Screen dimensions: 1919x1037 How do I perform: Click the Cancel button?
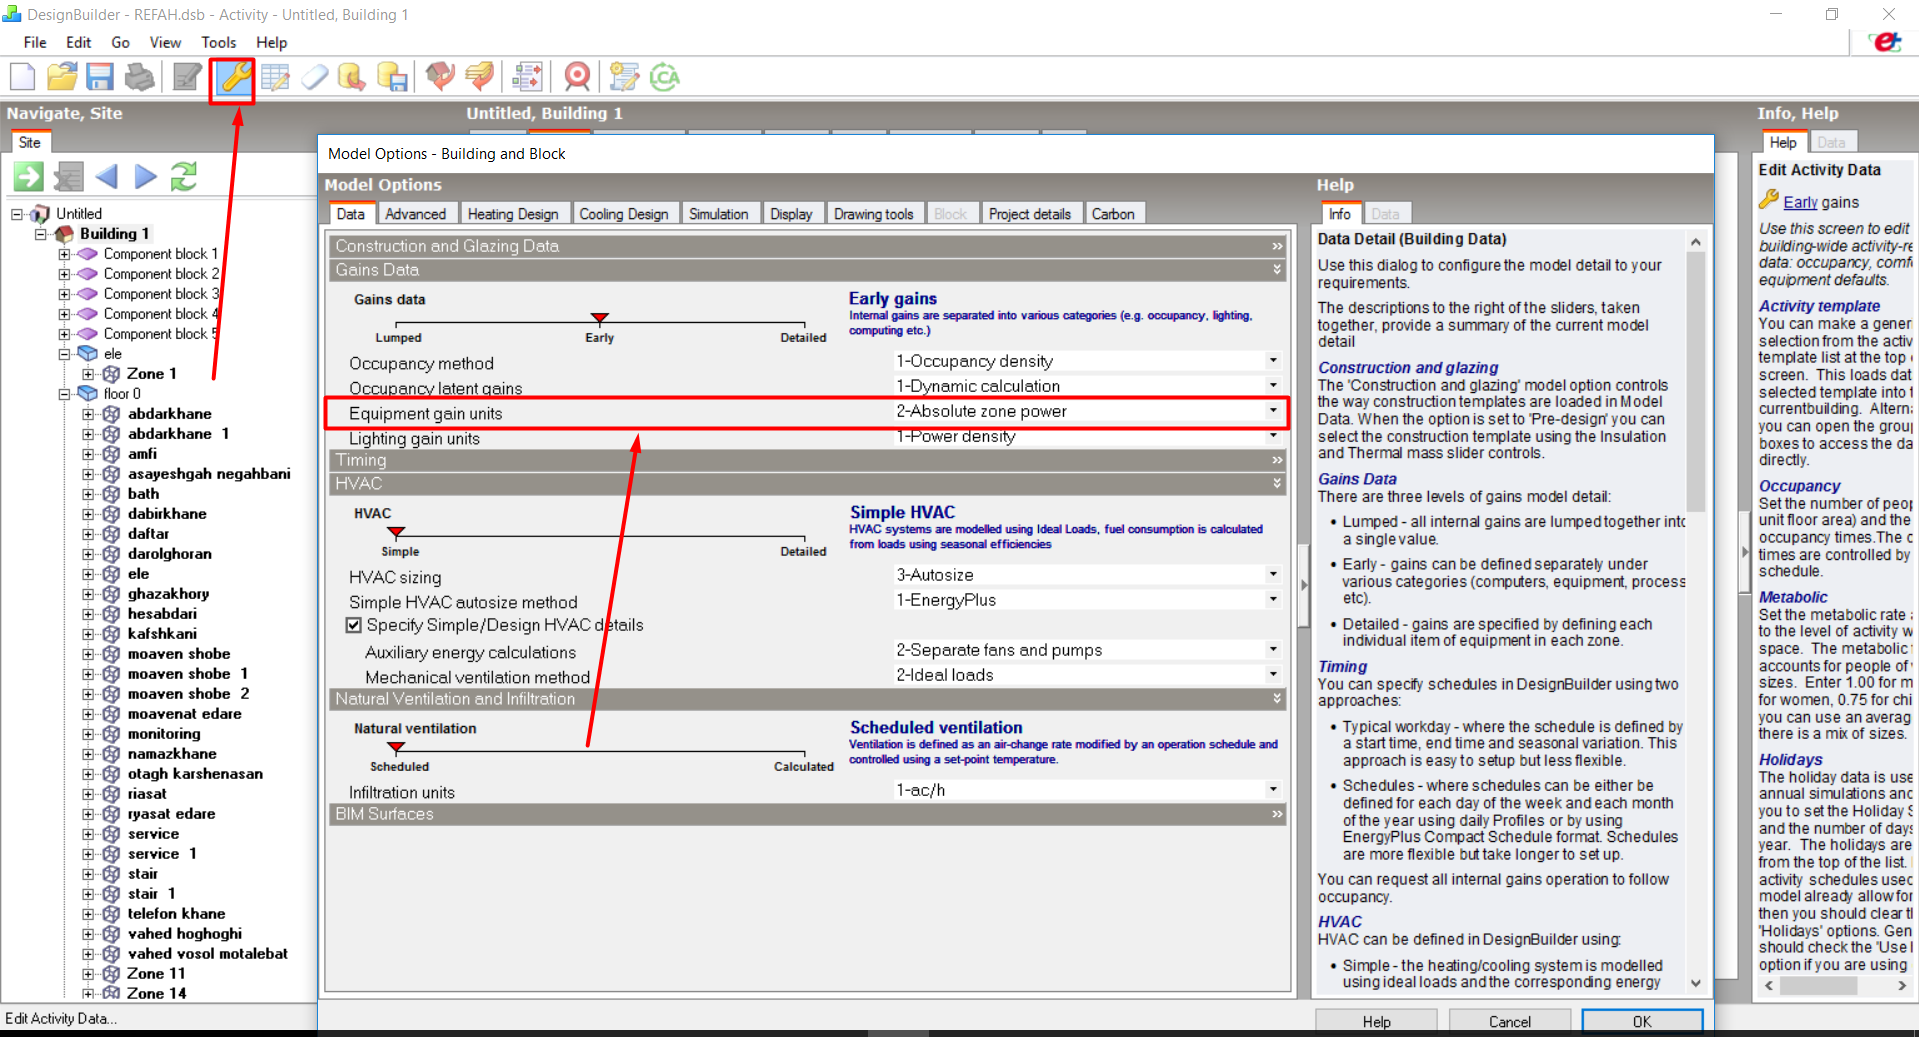pos(1509,1021)
